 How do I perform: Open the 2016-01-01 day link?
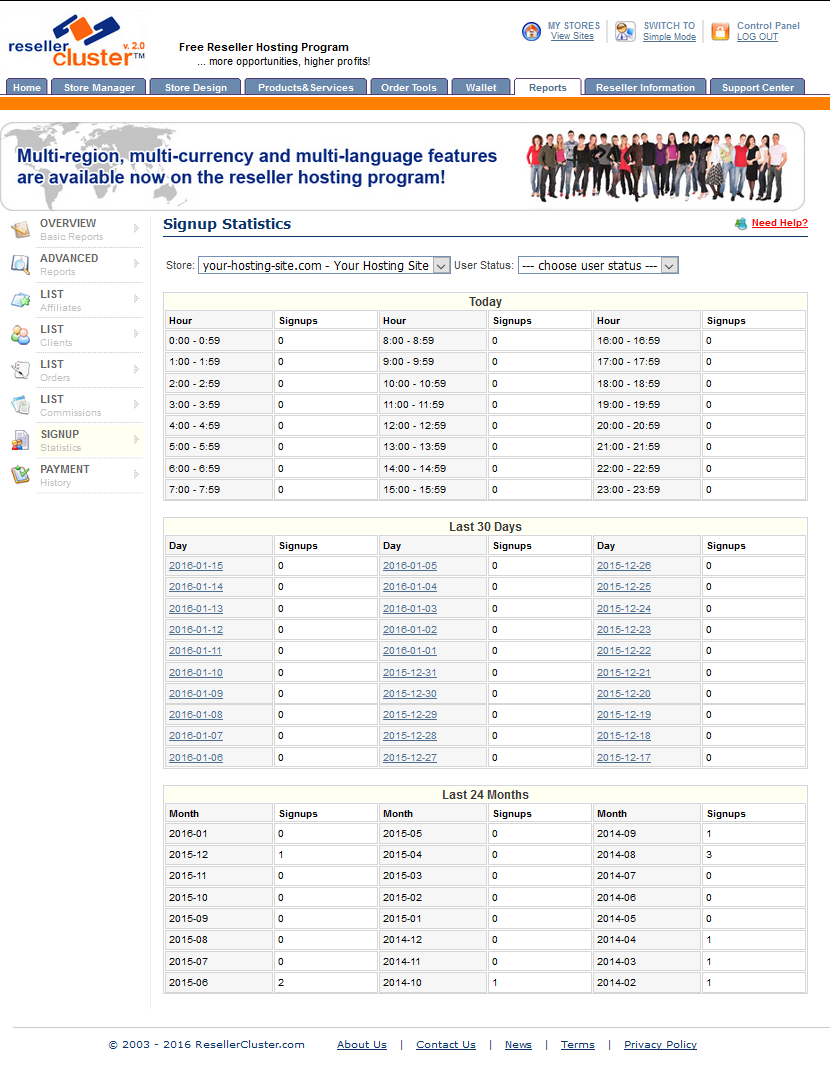pos(410,651)
